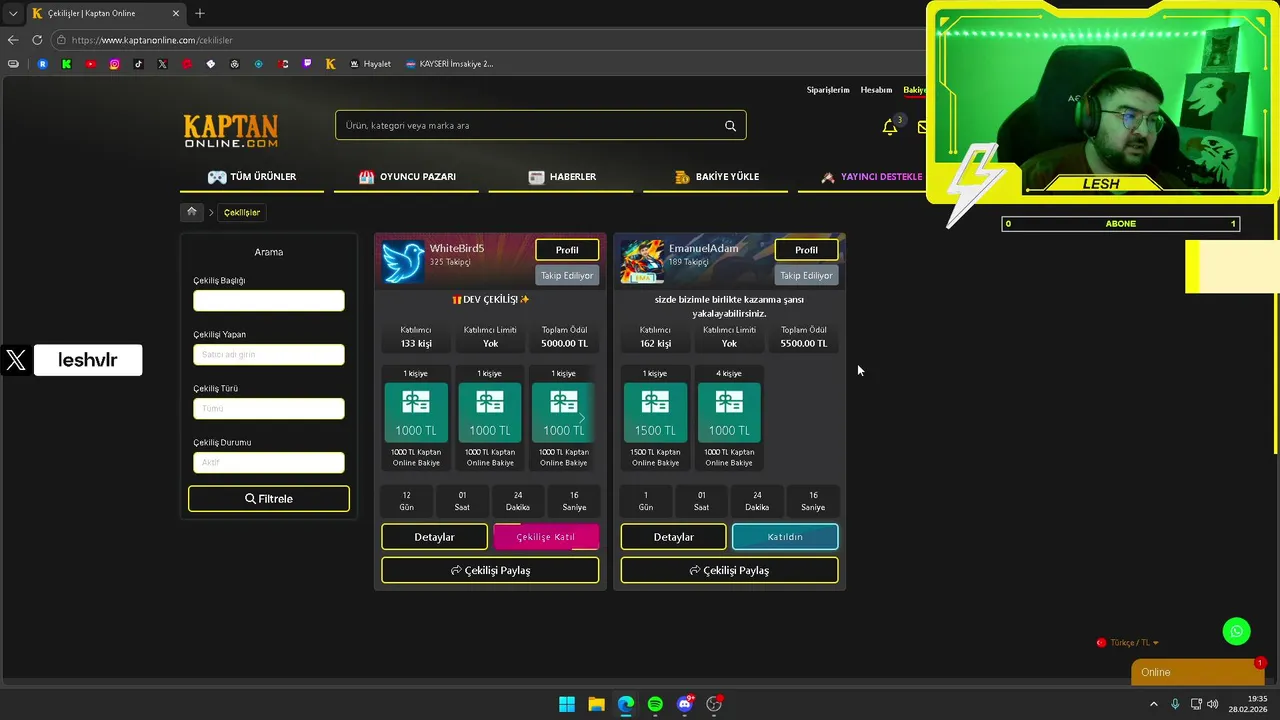Click the browser address bar
Screen dimensions: 1280x720
(x=490, y=40)
